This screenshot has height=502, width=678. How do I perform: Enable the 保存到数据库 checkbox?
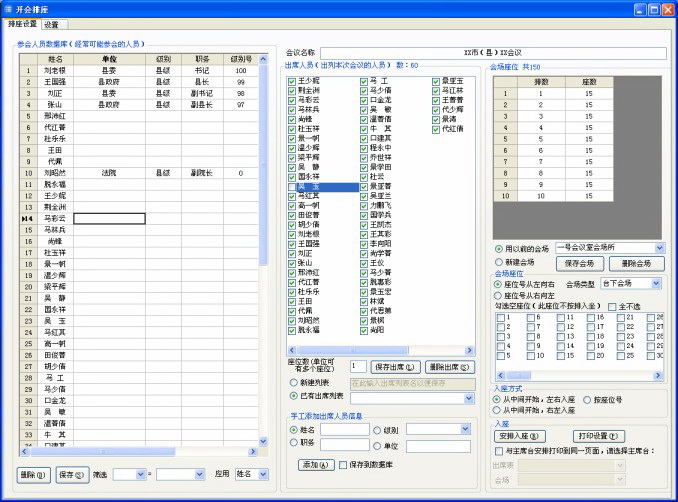pos(344,465)
